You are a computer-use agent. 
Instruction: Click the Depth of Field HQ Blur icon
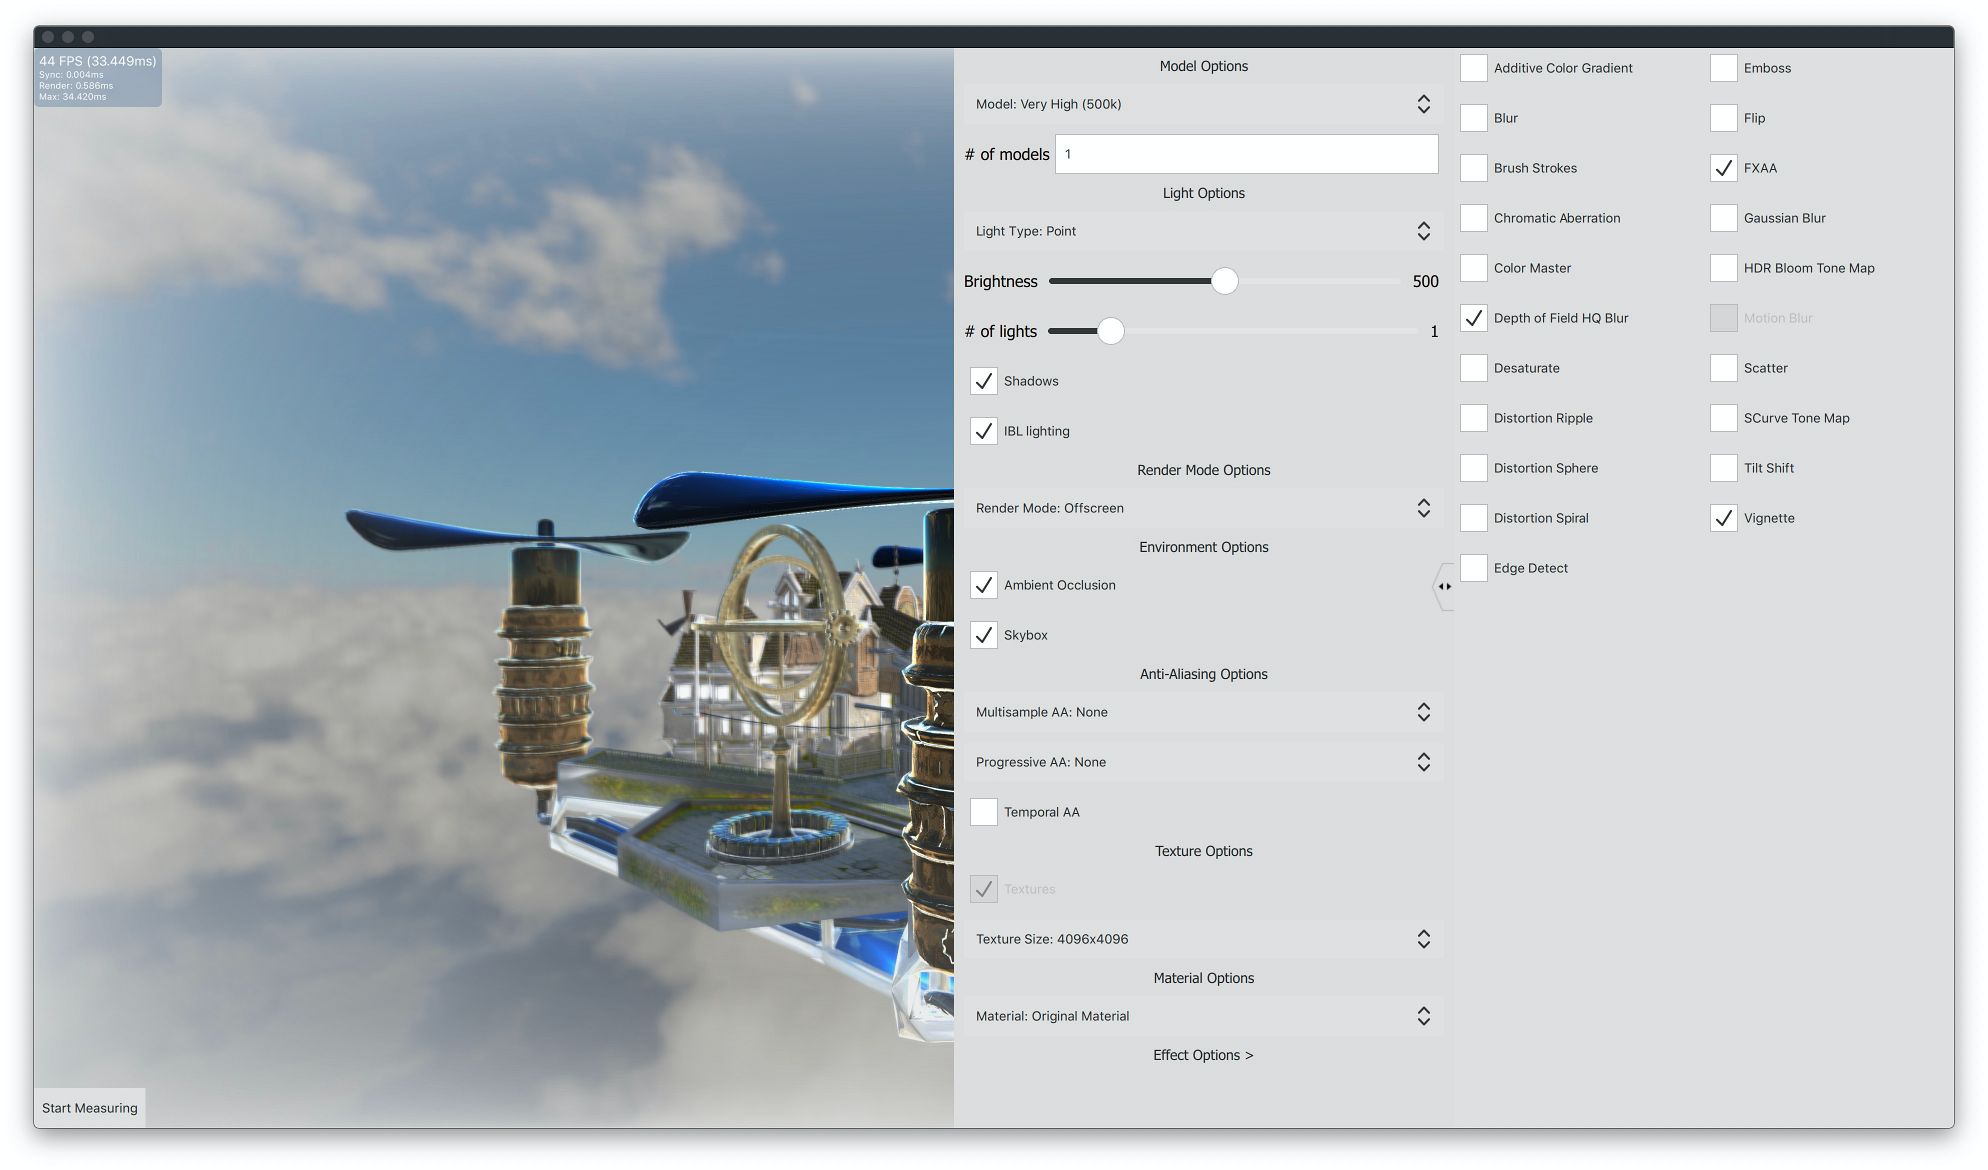click(x=1473, y=316)
